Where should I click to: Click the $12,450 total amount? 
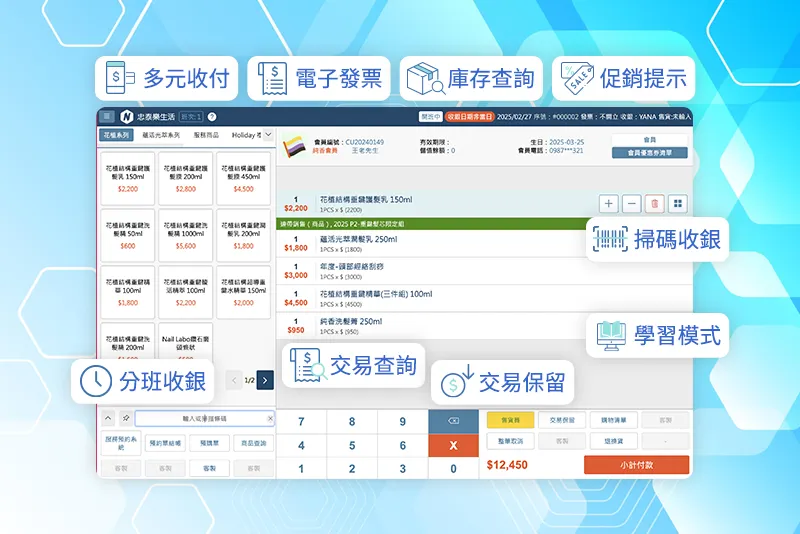pos(507,465)
